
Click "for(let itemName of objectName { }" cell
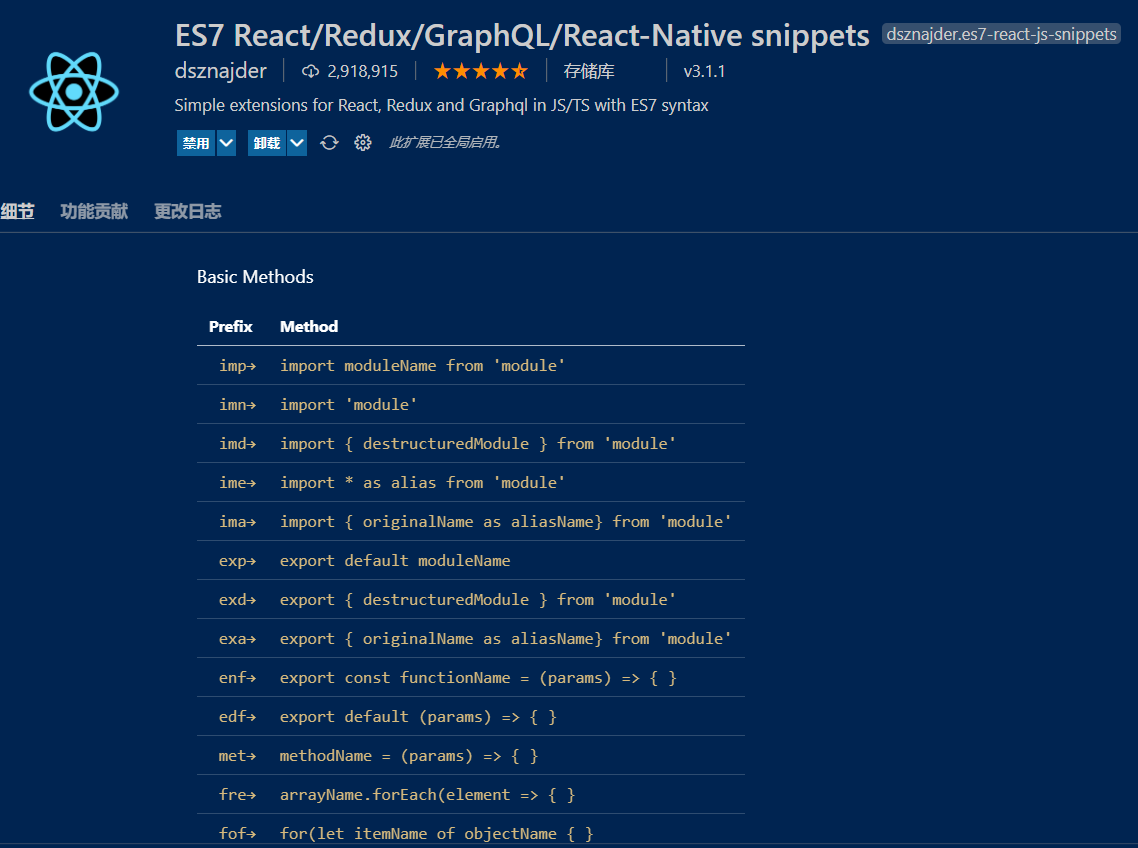(x=437, y=833)
